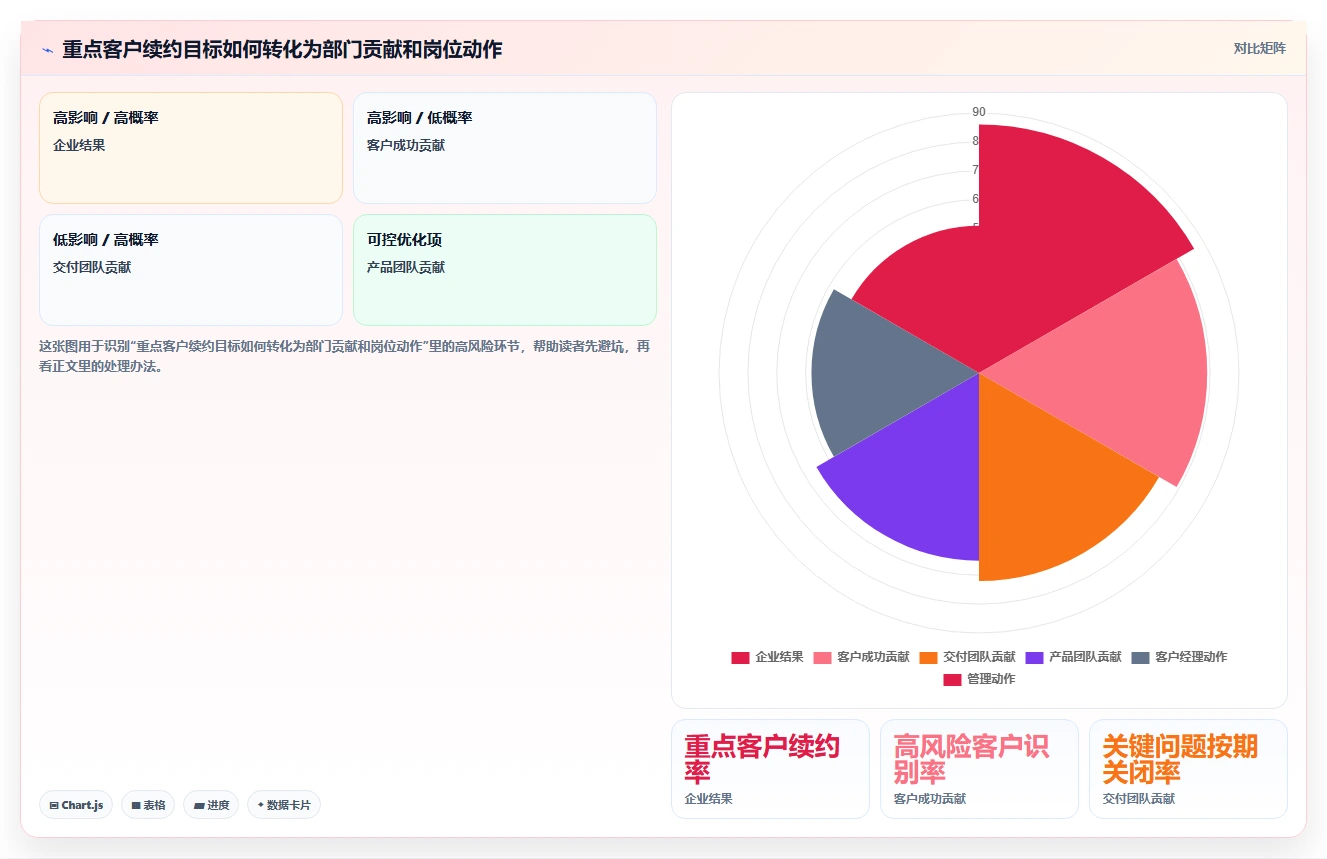The image size is (1327, 859).
Task: Click the 进度 chip
Action: tap(211, 805)
